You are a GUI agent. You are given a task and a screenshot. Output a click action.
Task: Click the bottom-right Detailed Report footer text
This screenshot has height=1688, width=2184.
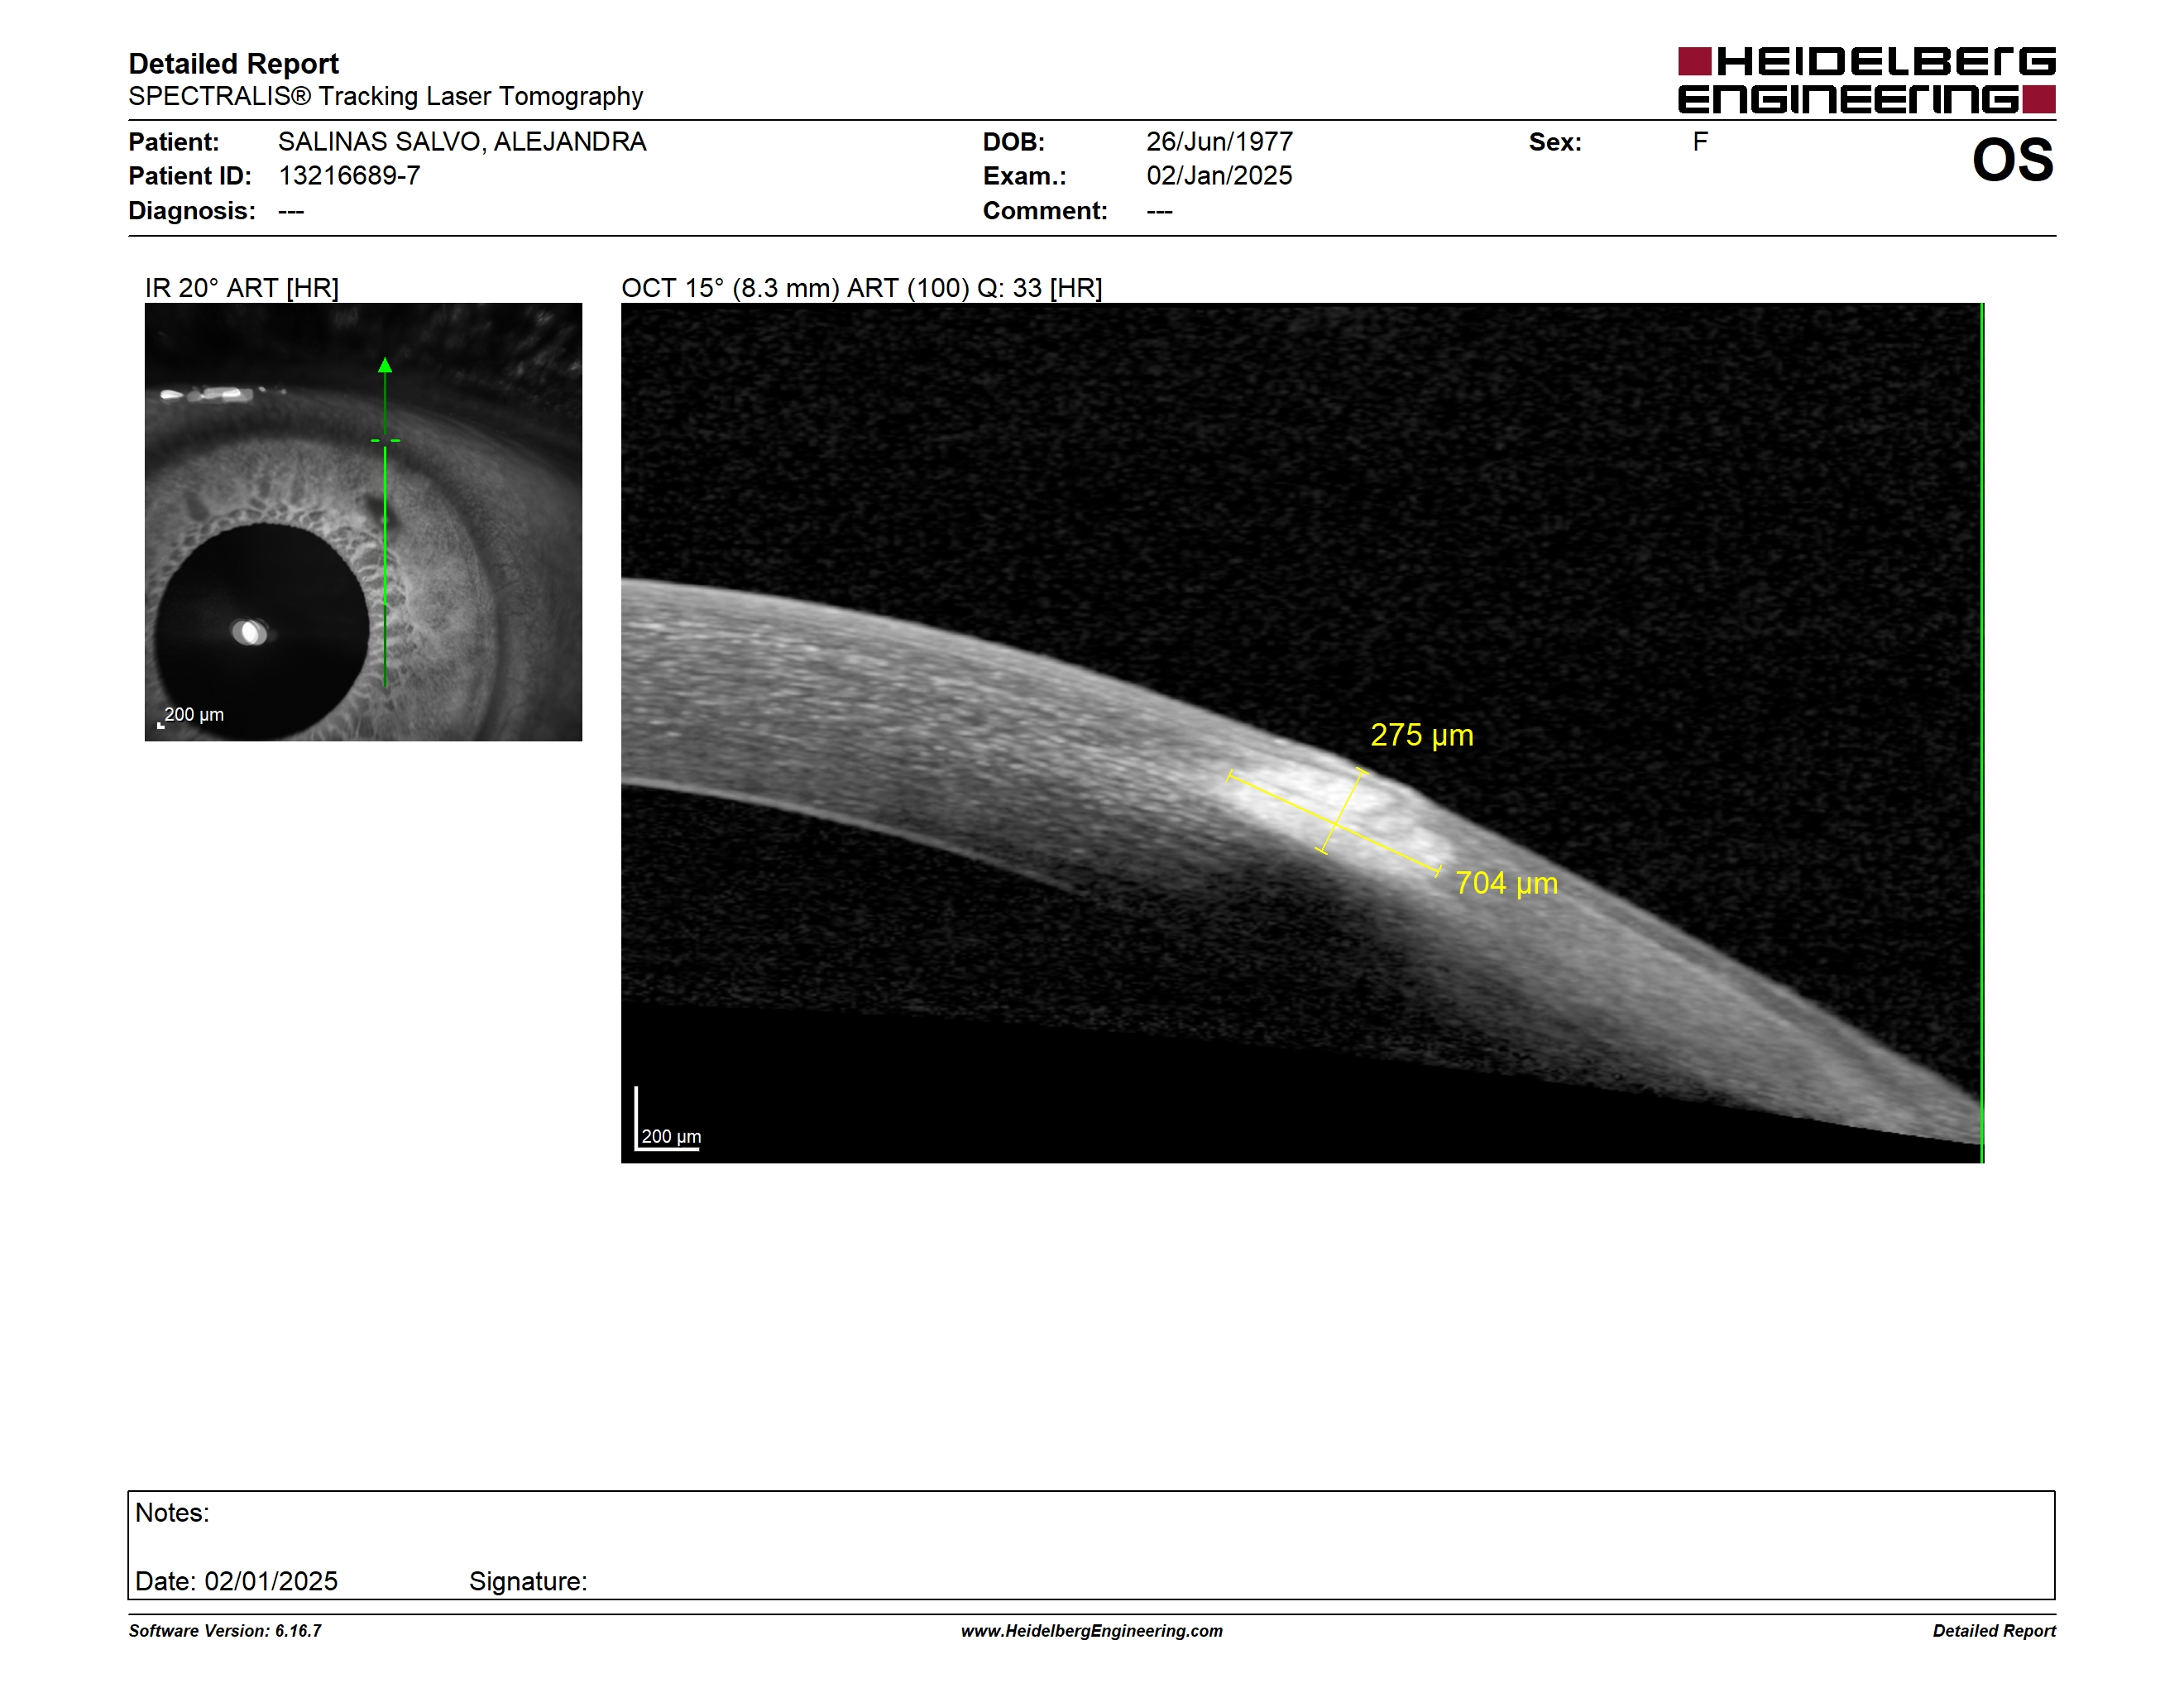[1994, 1631]
